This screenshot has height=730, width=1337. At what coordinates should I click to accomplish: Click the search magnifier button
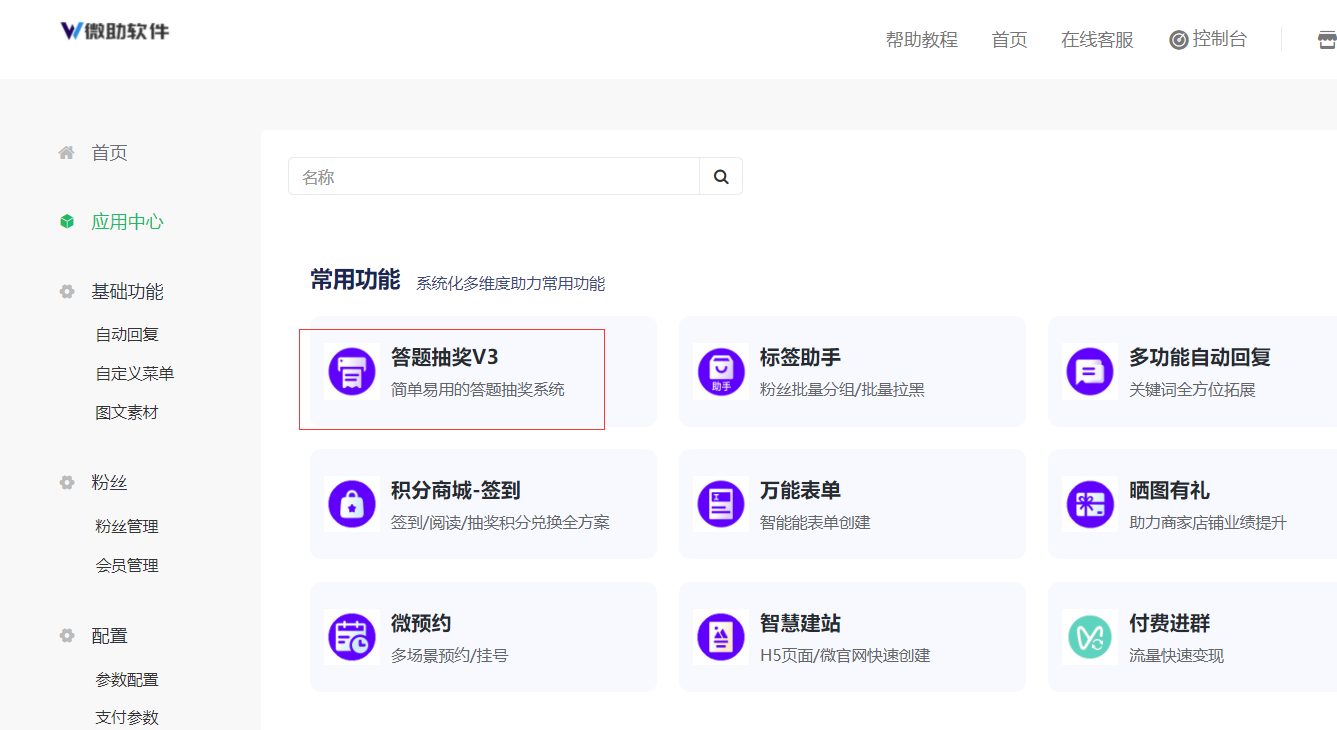721,176
